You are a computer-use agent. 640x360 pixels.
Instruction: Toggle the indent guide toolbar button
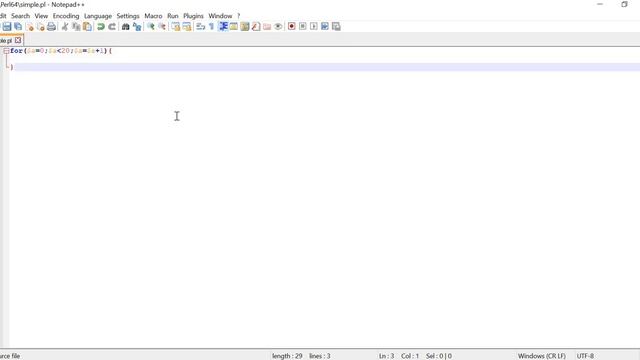pos(223,27)
